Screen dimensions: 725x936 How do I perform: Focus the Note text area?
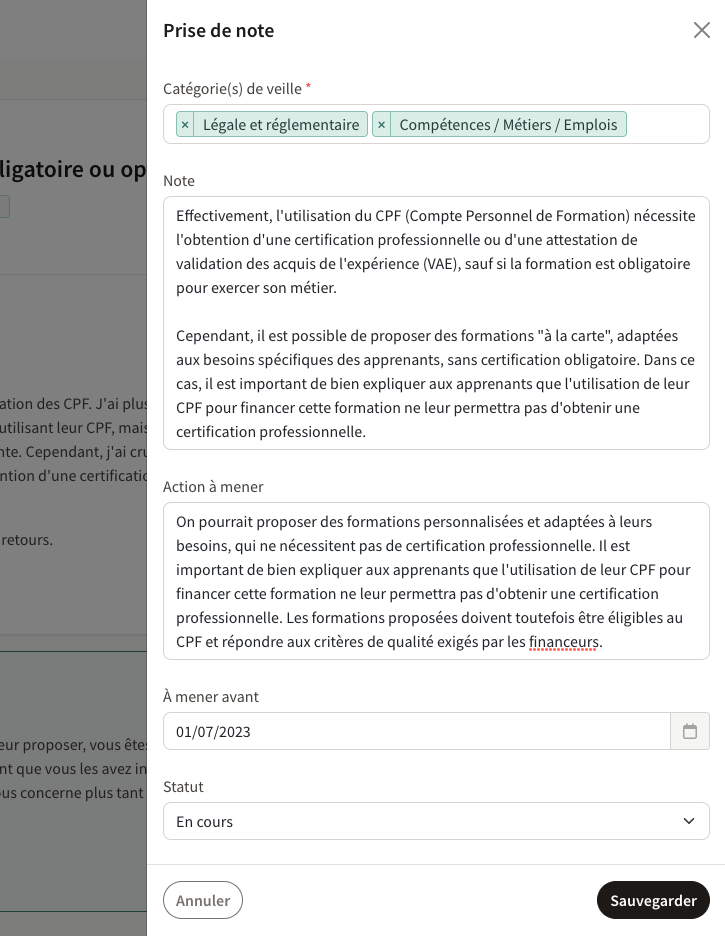[436, 323]
